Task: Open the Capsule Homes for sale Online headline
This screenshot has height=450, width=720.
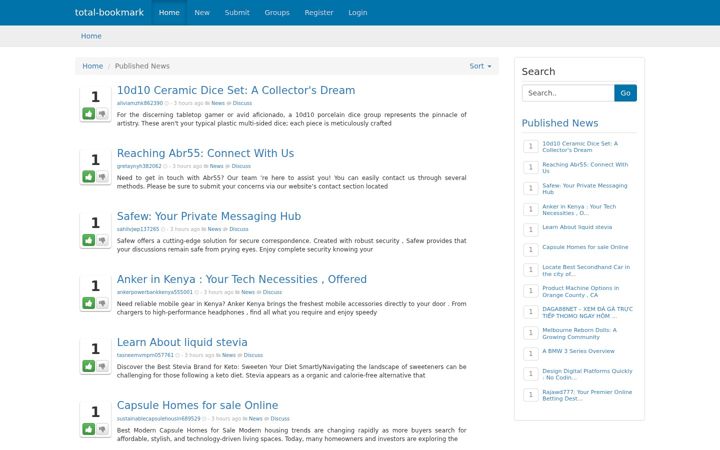Action: pyautogui.click(x=197, y=405)
